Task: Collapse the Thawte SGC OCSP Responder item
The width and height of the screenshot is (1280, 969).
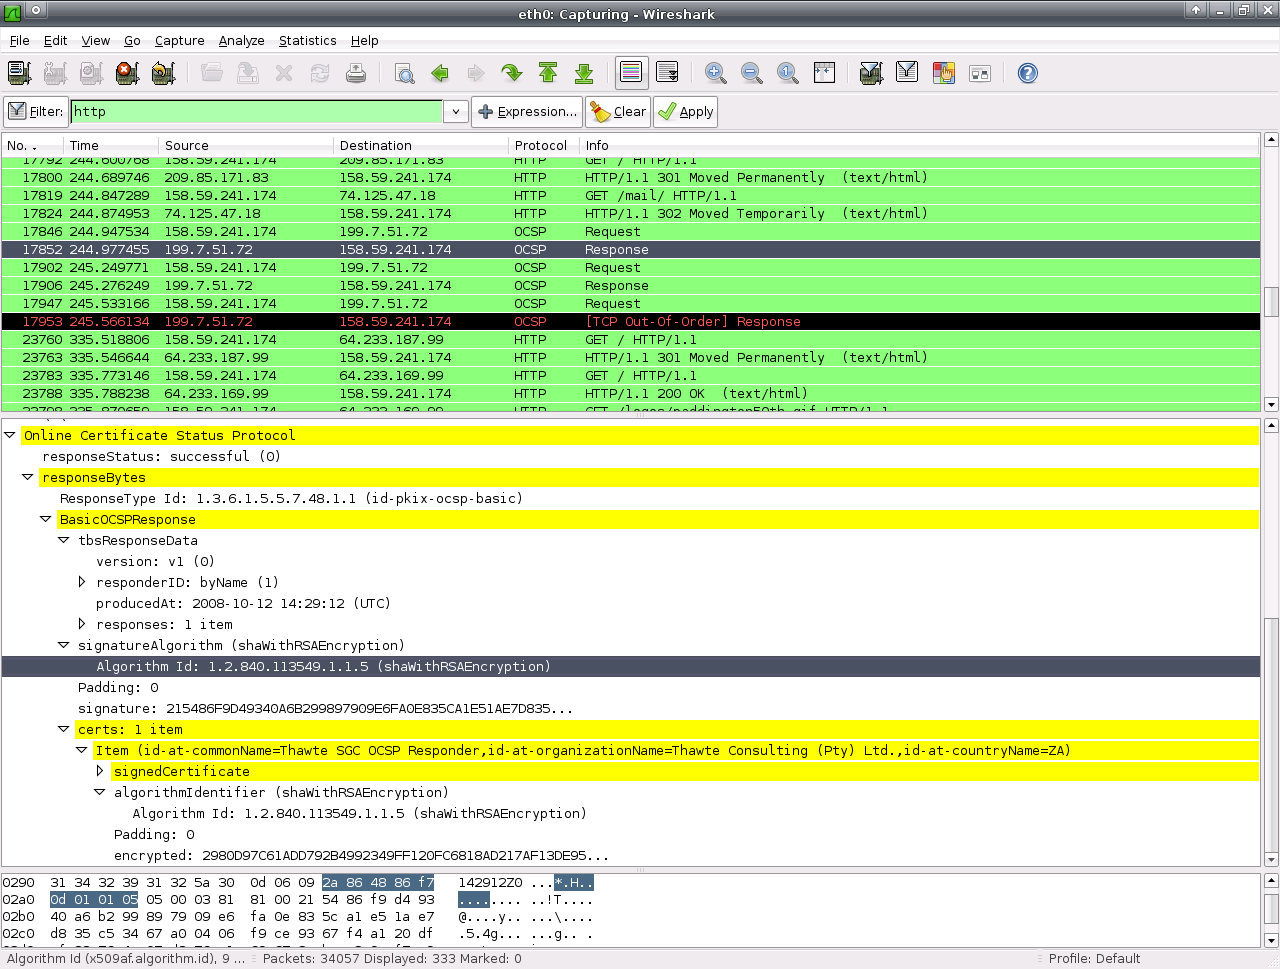Action: tap(82, 750)
